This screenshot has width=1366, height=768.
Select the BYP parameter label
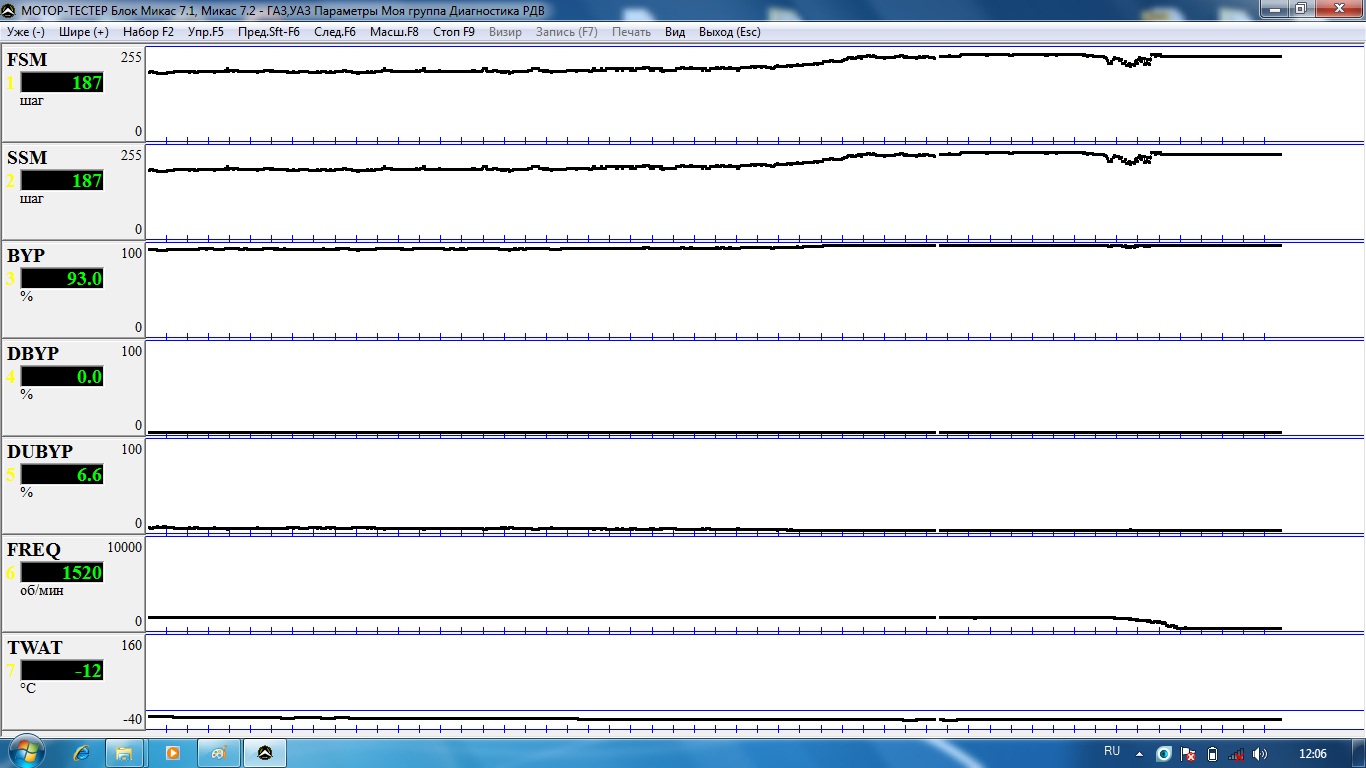26,256
